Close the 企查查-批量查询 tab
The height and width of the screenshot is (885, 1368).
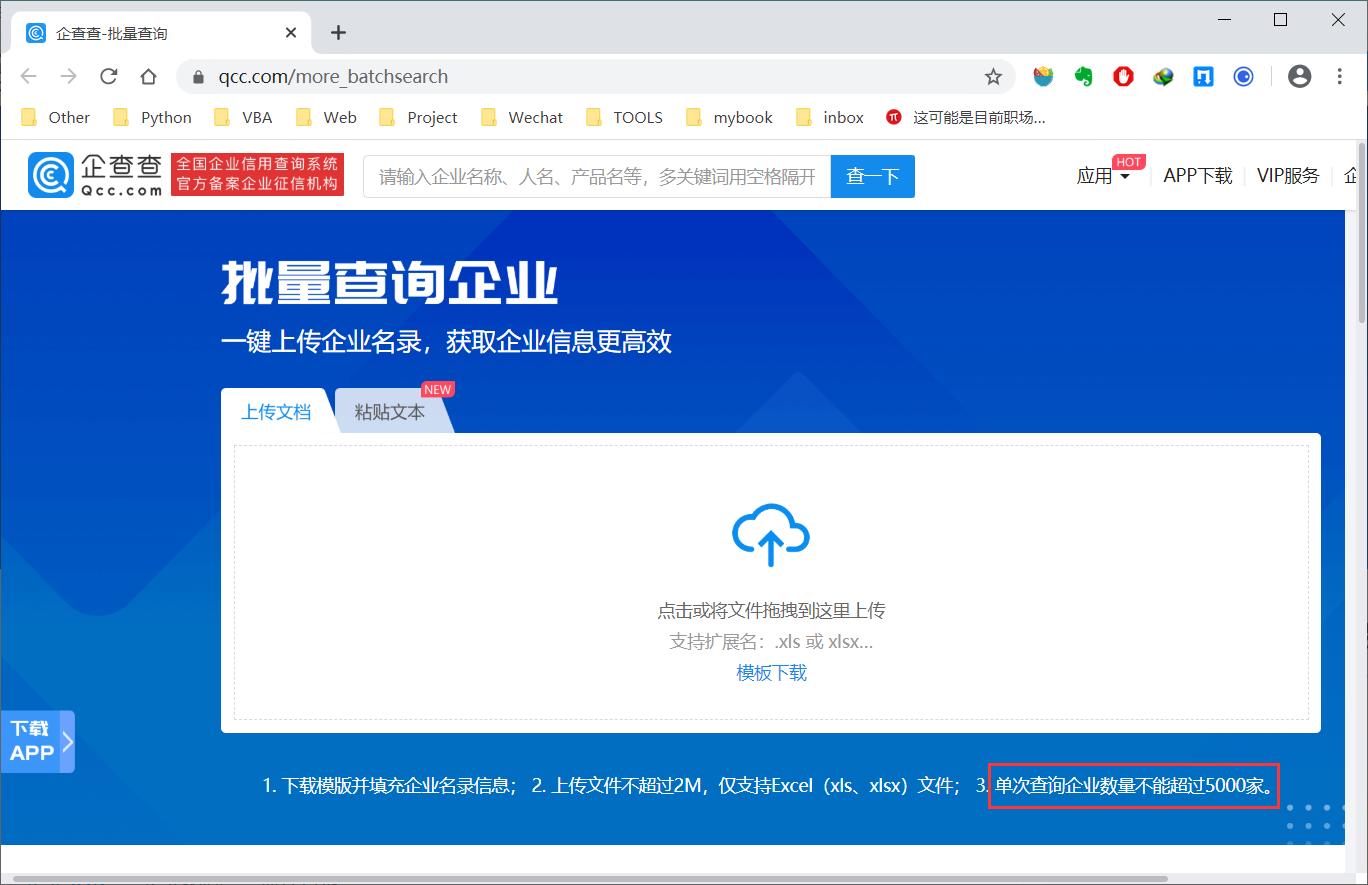click(291, 33)
